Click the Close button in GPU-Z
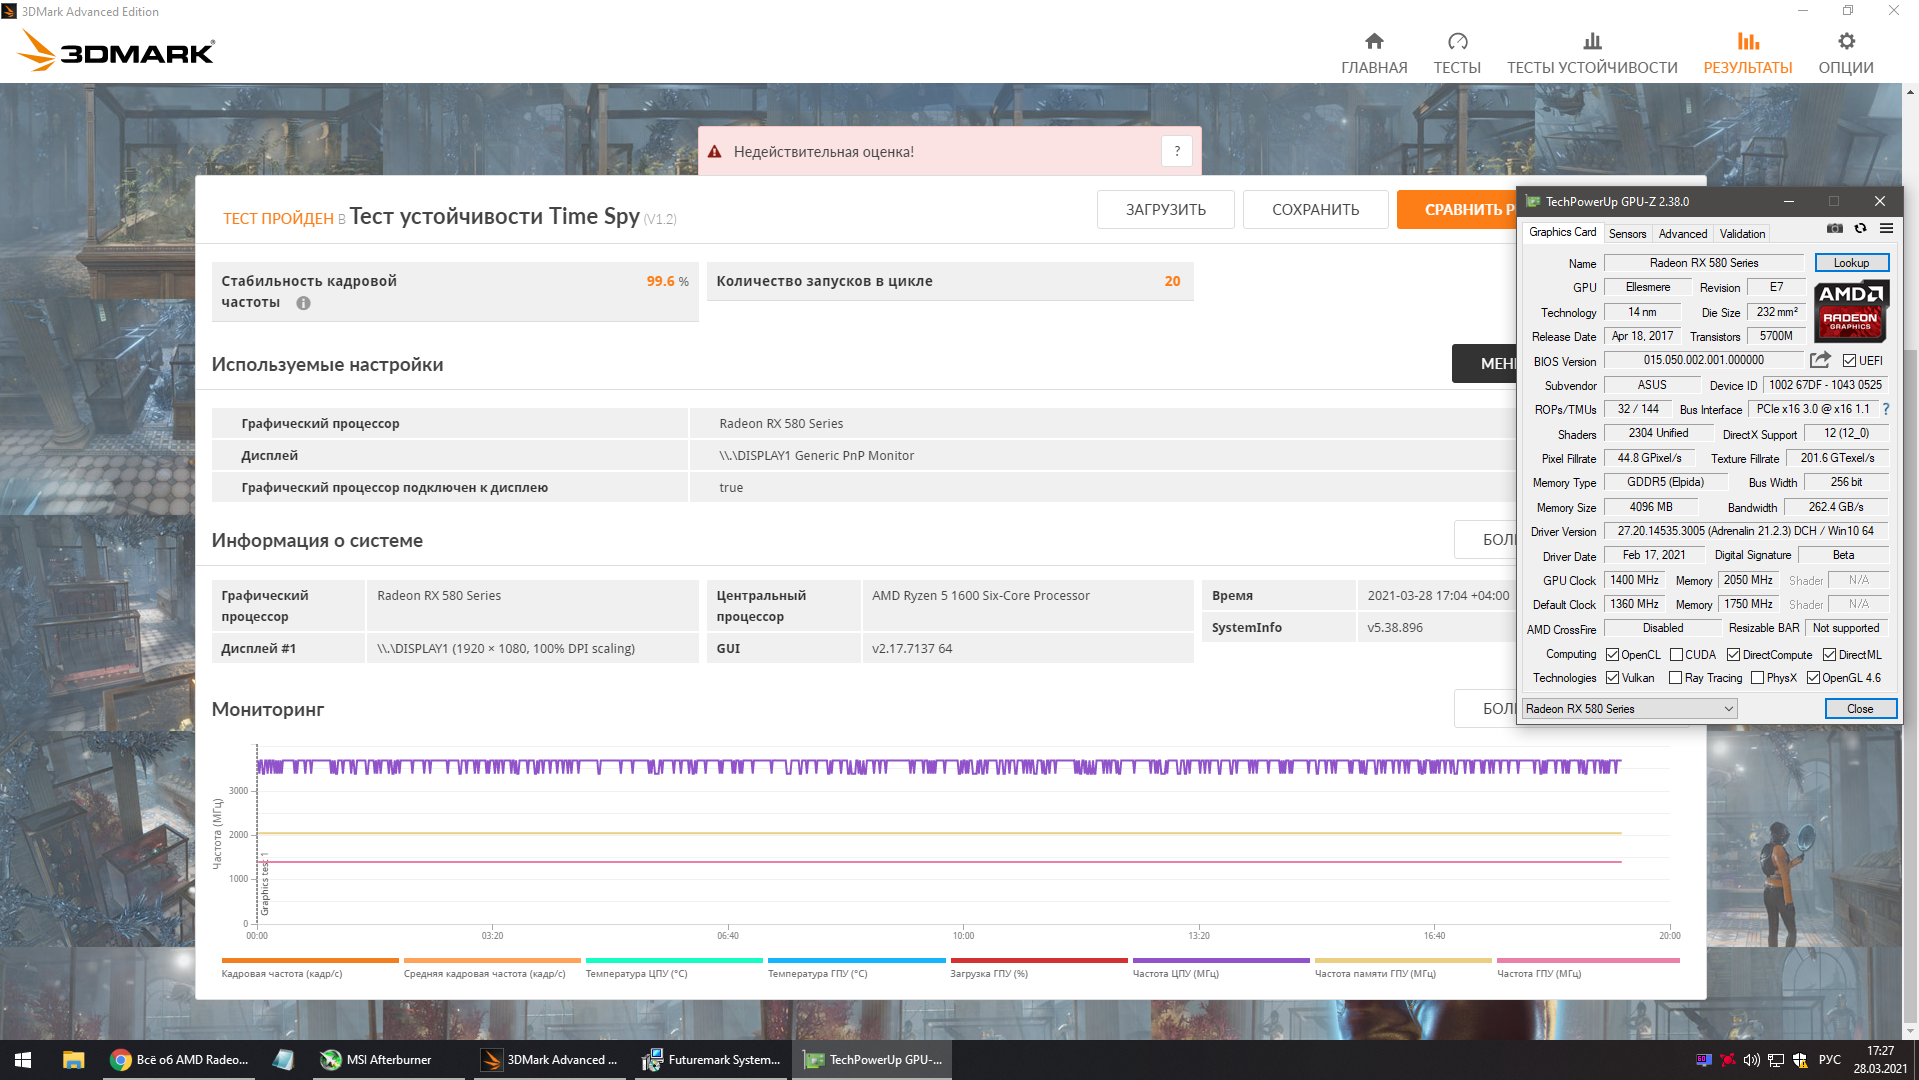Image resolution: width=1919 pixels, height=1080 pixels. click(1860, 709)
